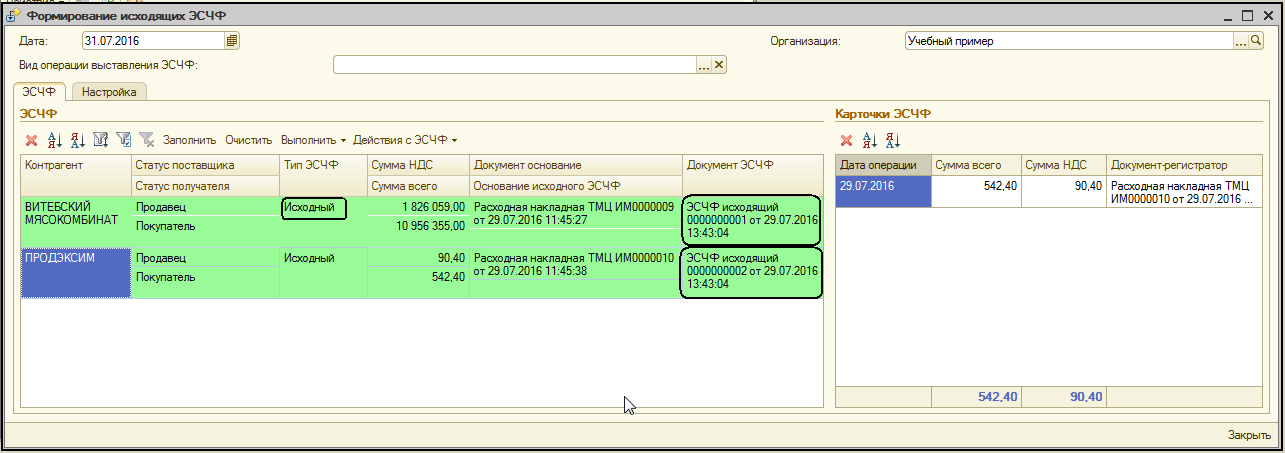The width and height of the screenshot is (1285, 453).
Task: Sort the ЭСЧФ list in descending order
Action: point(78,140)
